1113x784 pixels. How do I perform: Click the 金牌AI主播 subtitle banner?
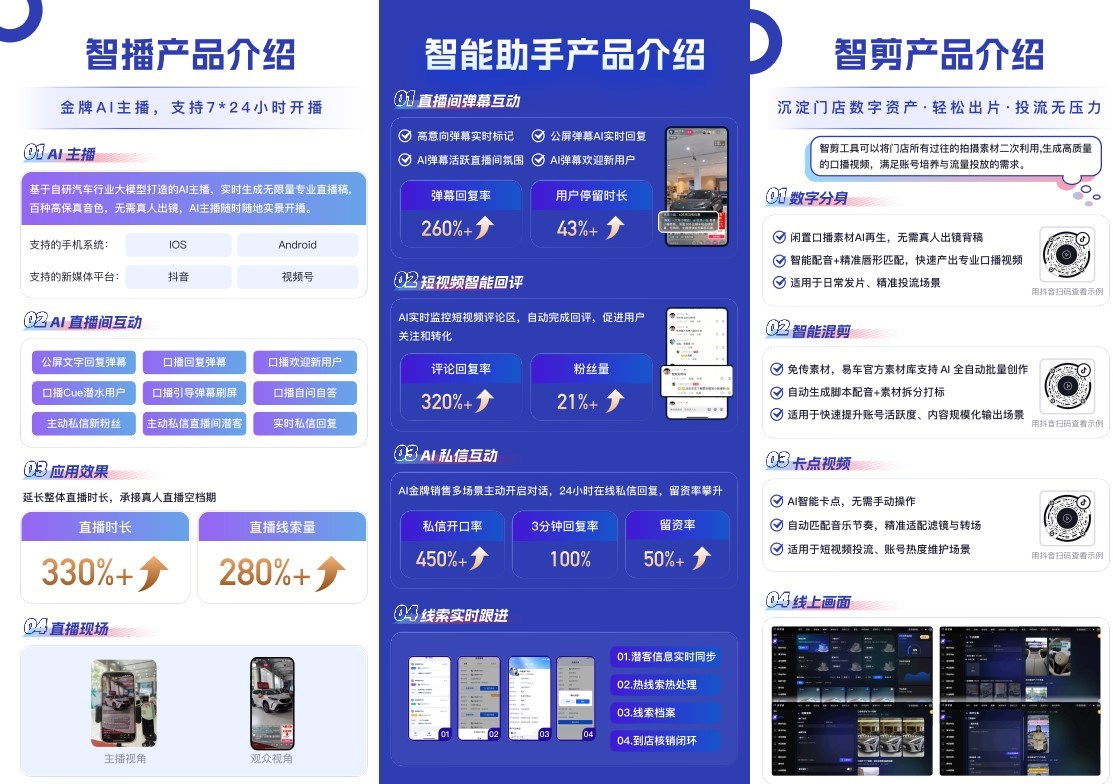(191, 107)
